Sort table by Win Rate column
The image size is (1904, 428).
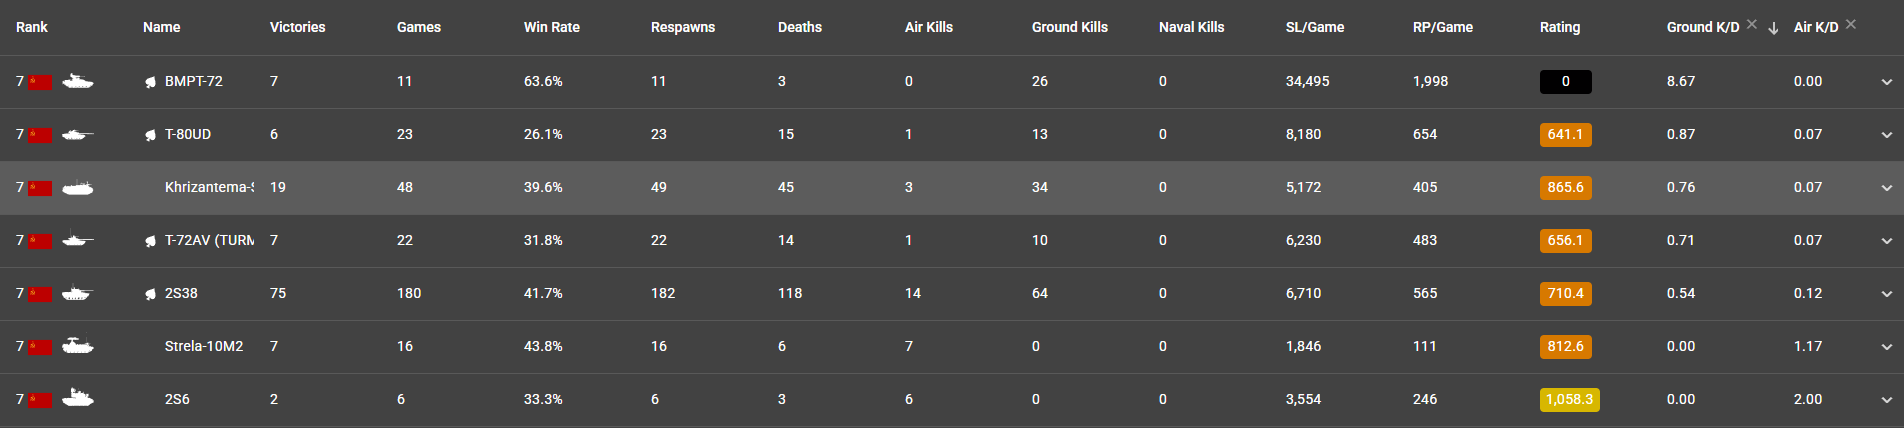(x=551, y=27)
